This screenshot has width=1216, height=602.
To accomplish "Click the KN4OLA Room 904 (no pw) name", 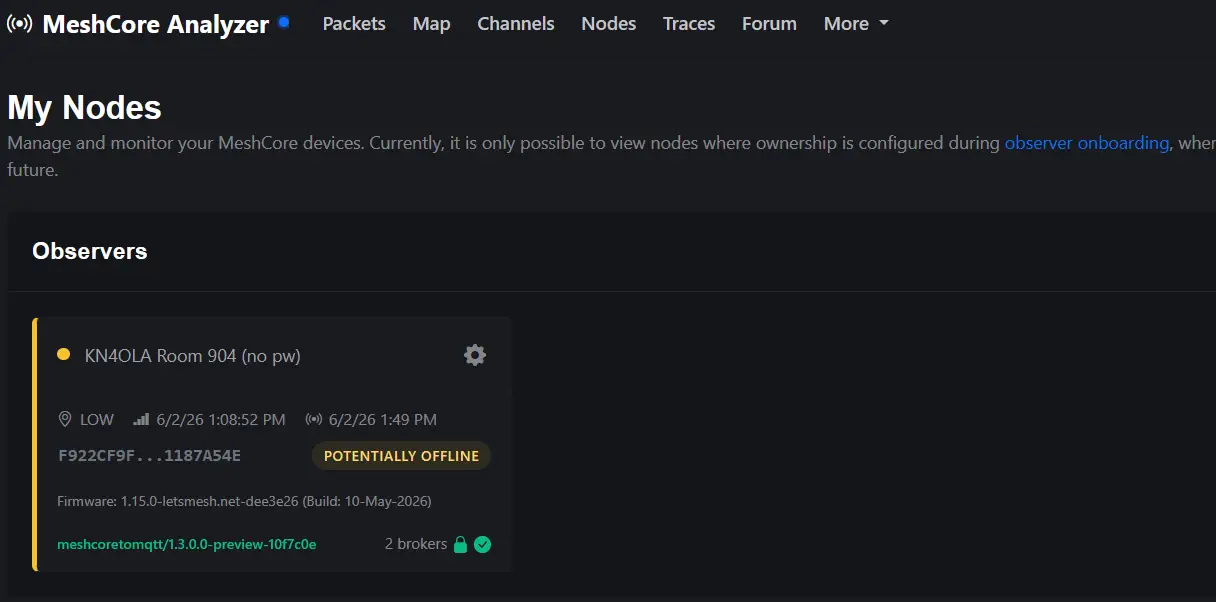I will click(x=193, y=355).
